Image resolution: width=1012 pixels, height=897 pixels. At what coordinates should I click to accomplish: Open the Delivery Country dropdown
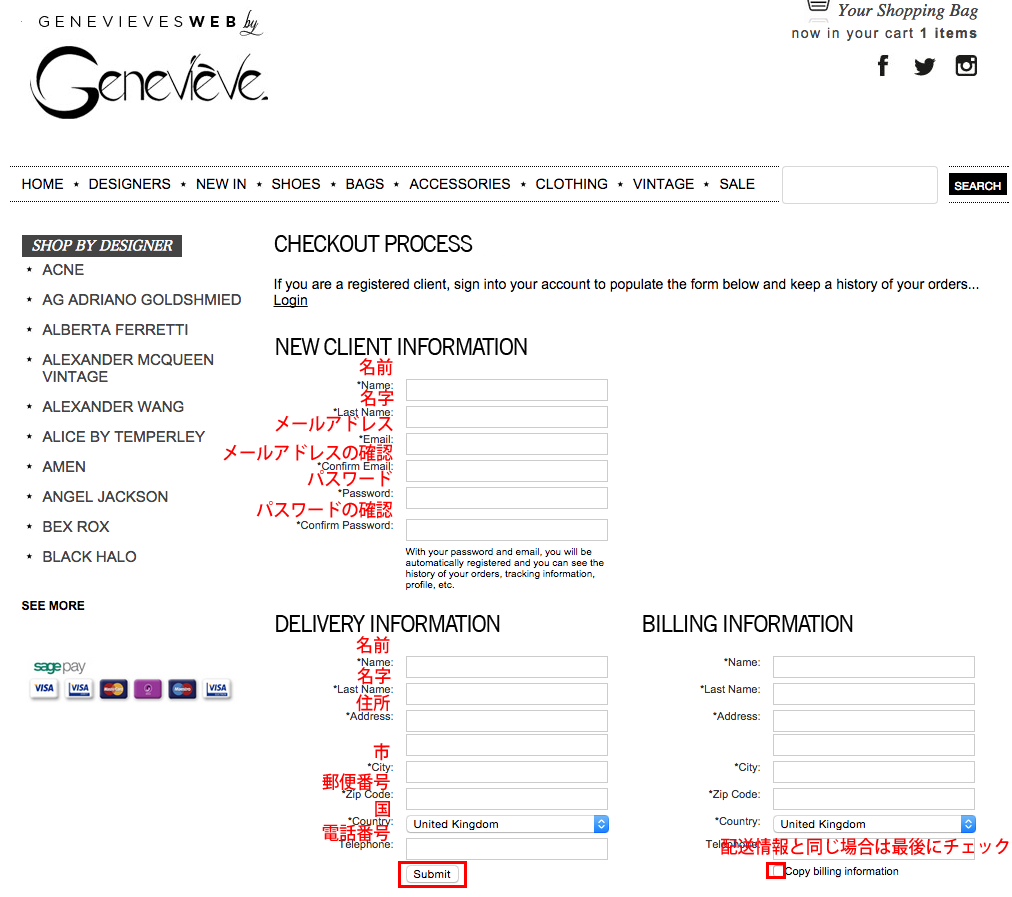(507, 824)
